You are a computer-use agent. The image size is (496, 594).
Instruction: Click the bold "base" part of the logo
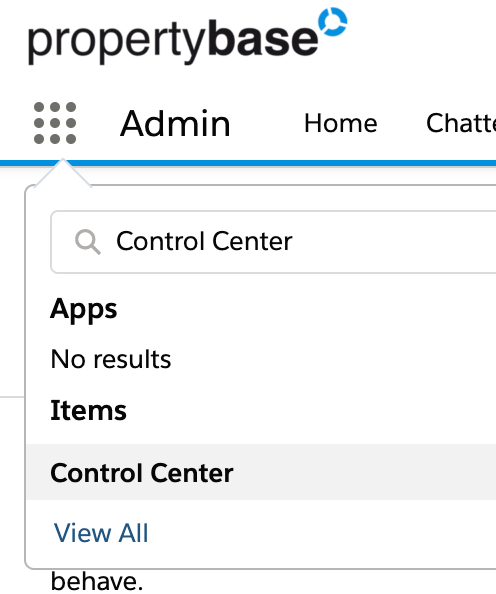[263, 38]
